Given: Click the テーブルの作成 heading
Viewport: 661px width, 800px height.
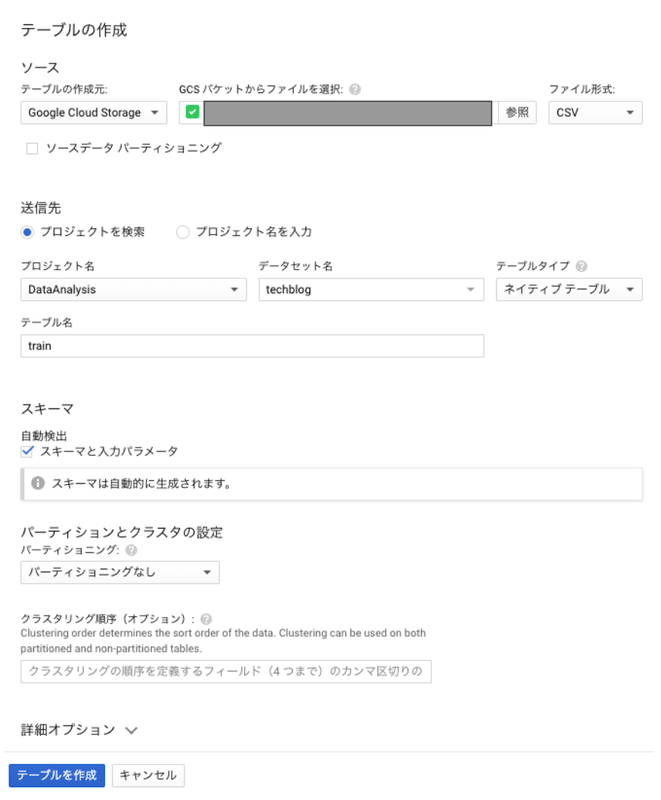Looking at the screenshot, I should 74,30.
